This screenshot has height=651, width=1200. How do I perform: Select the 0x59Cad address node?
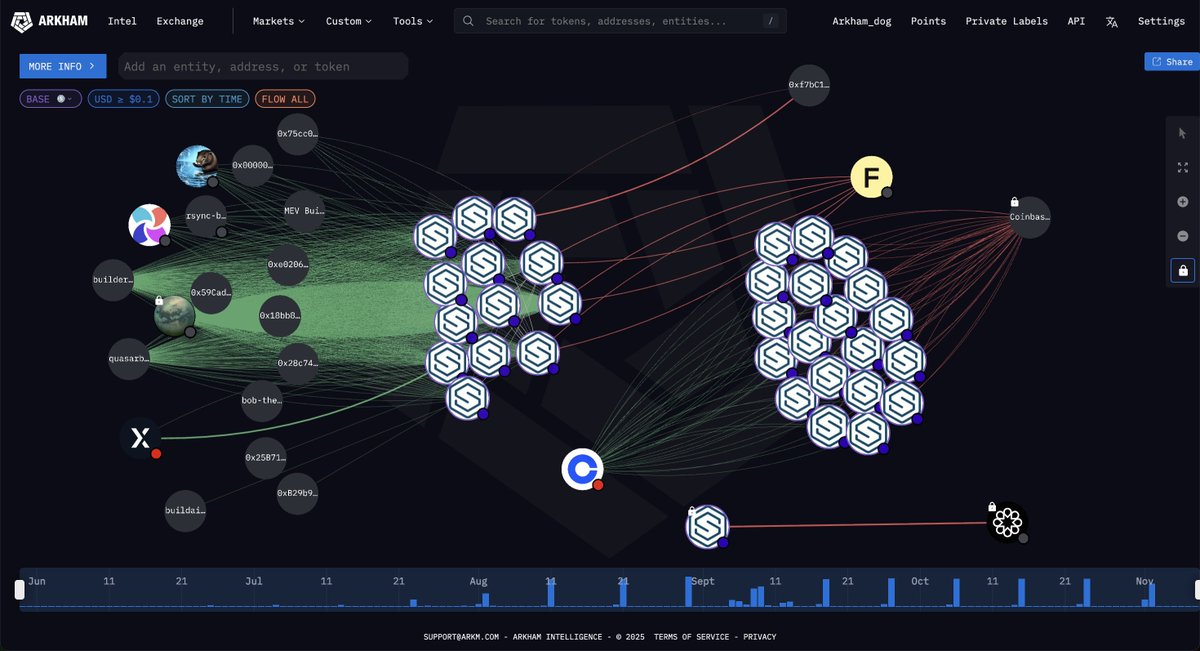211,293
